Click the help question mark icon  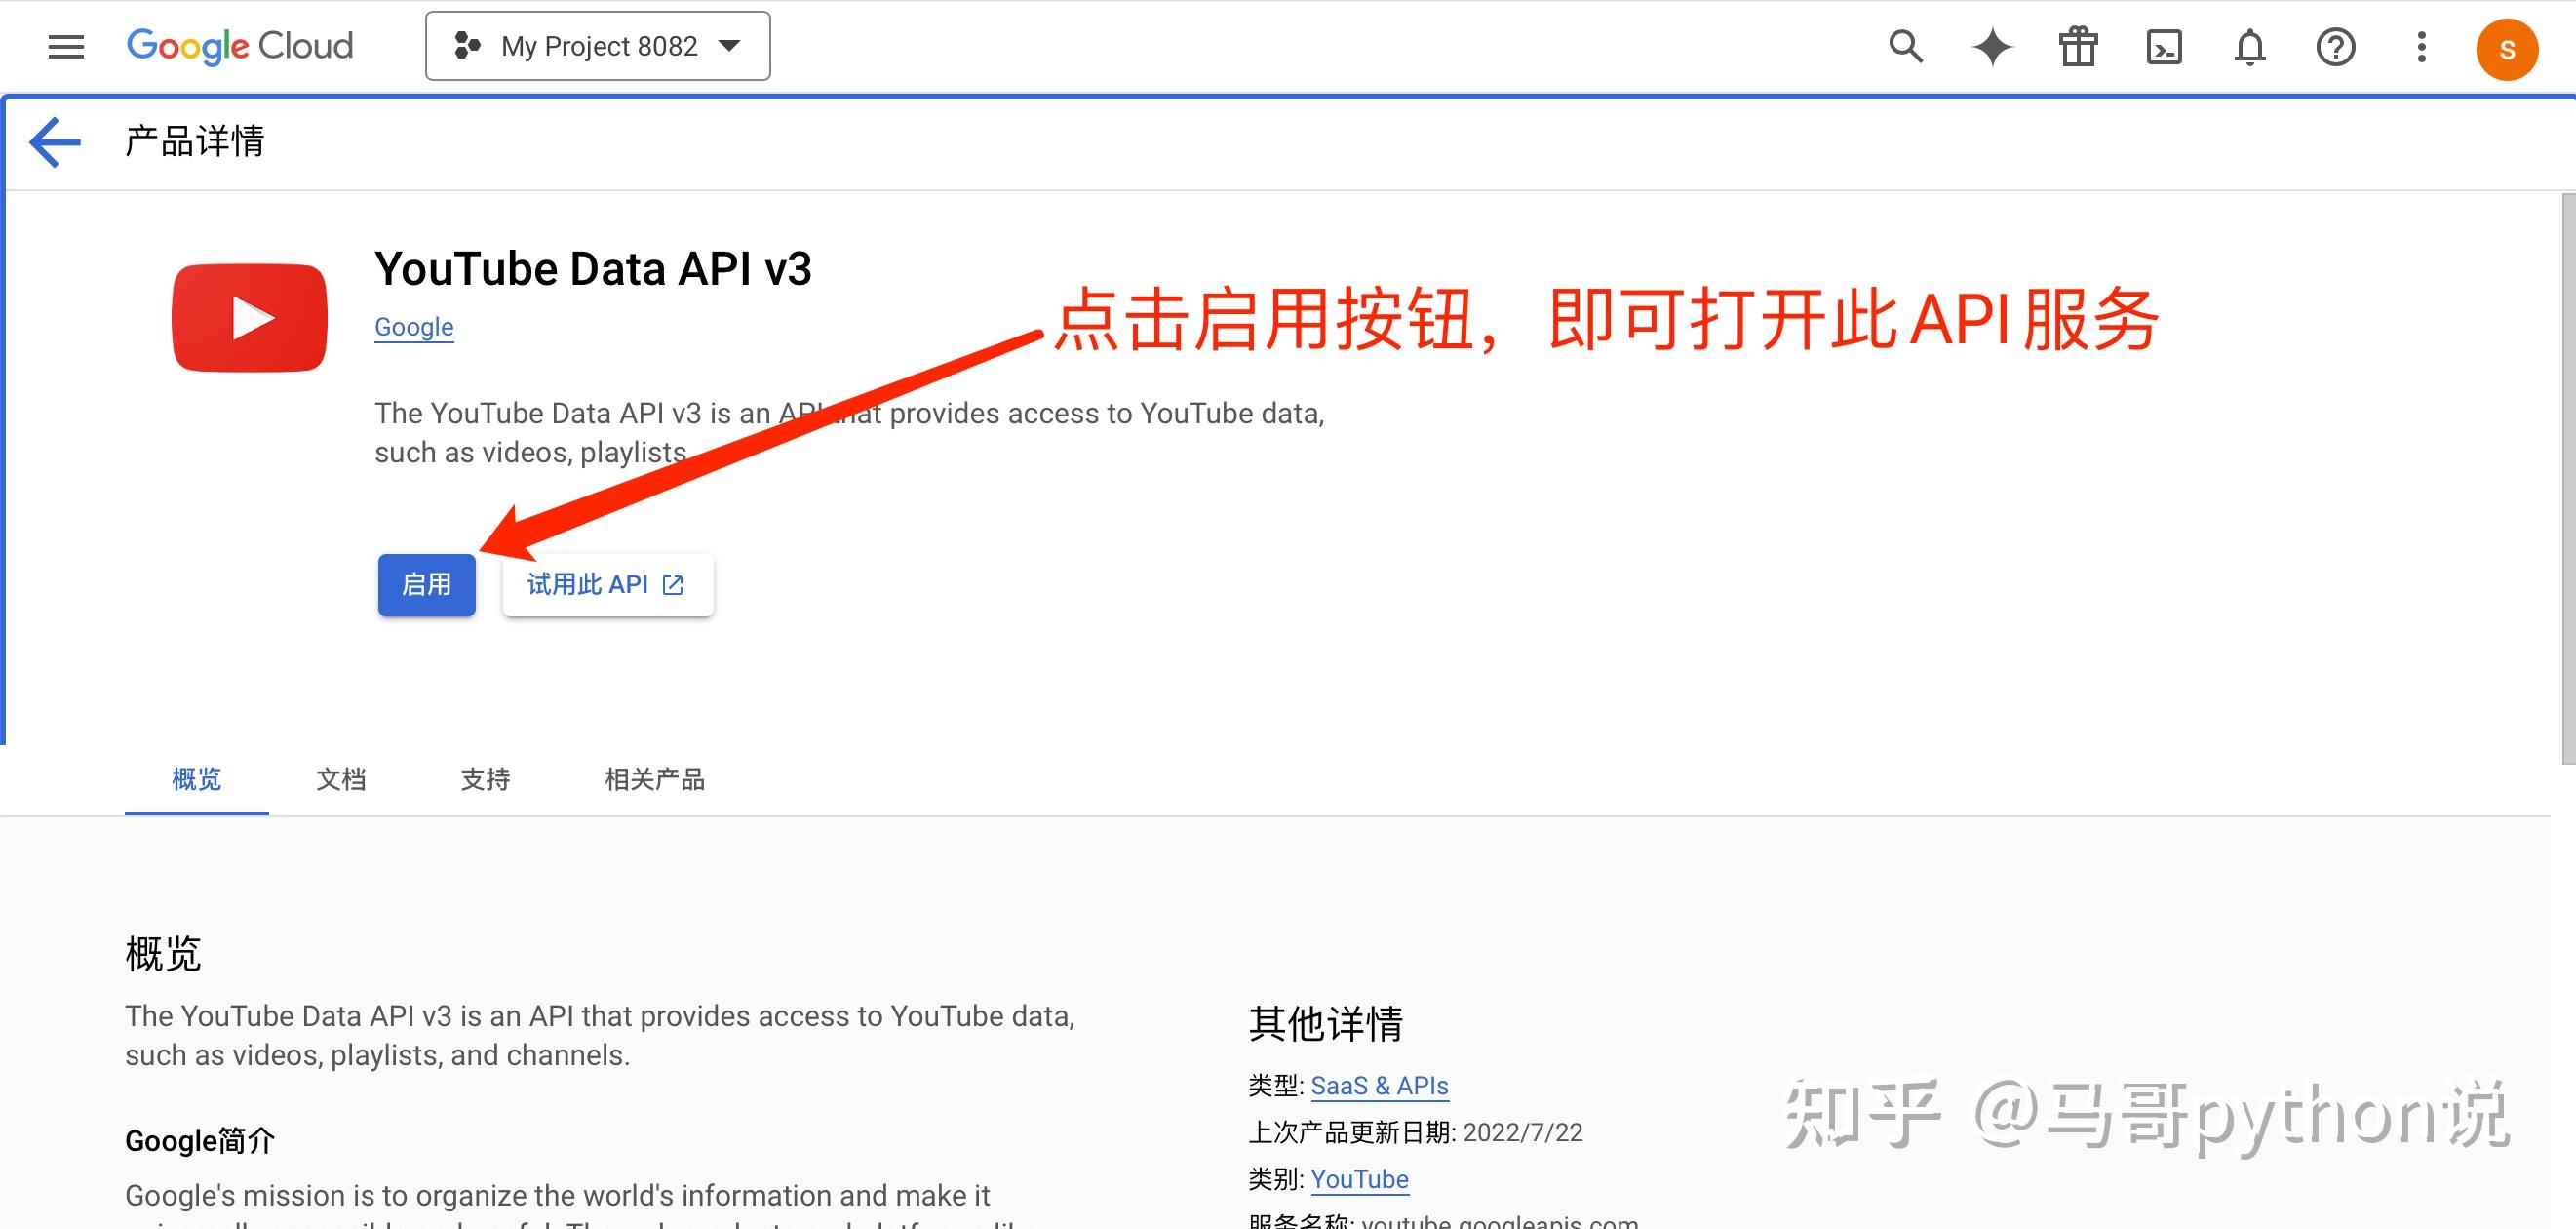click(x=2335, y=46)
